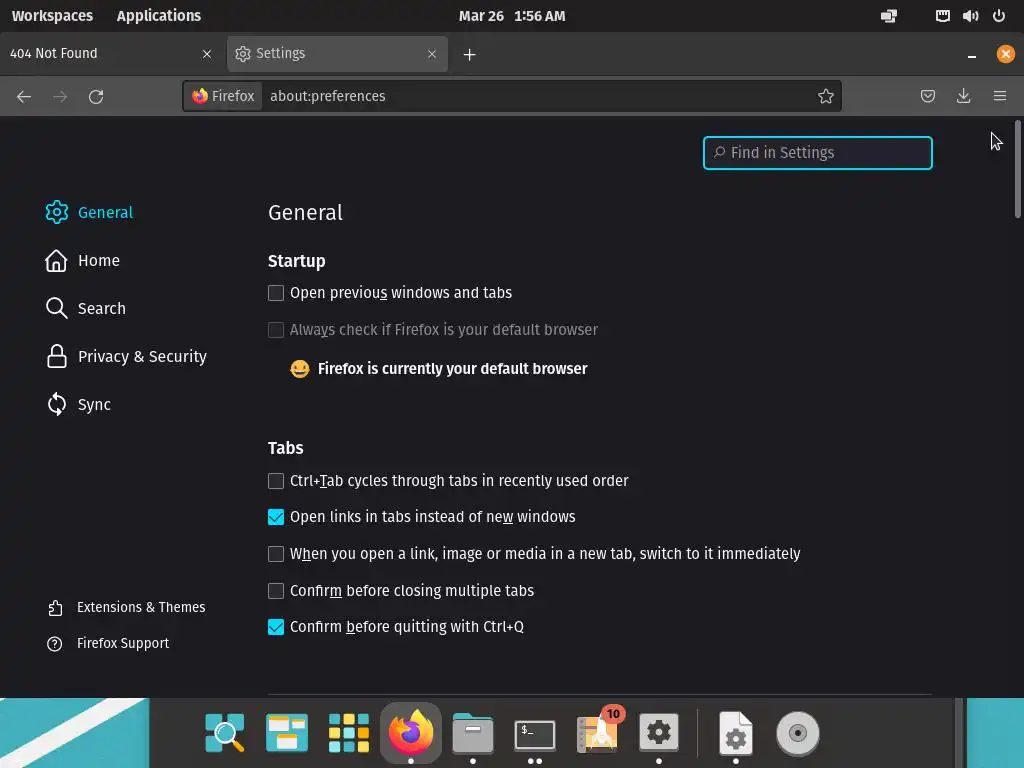Click the Firefox identity icon in address bar

(x=223, y=96)
